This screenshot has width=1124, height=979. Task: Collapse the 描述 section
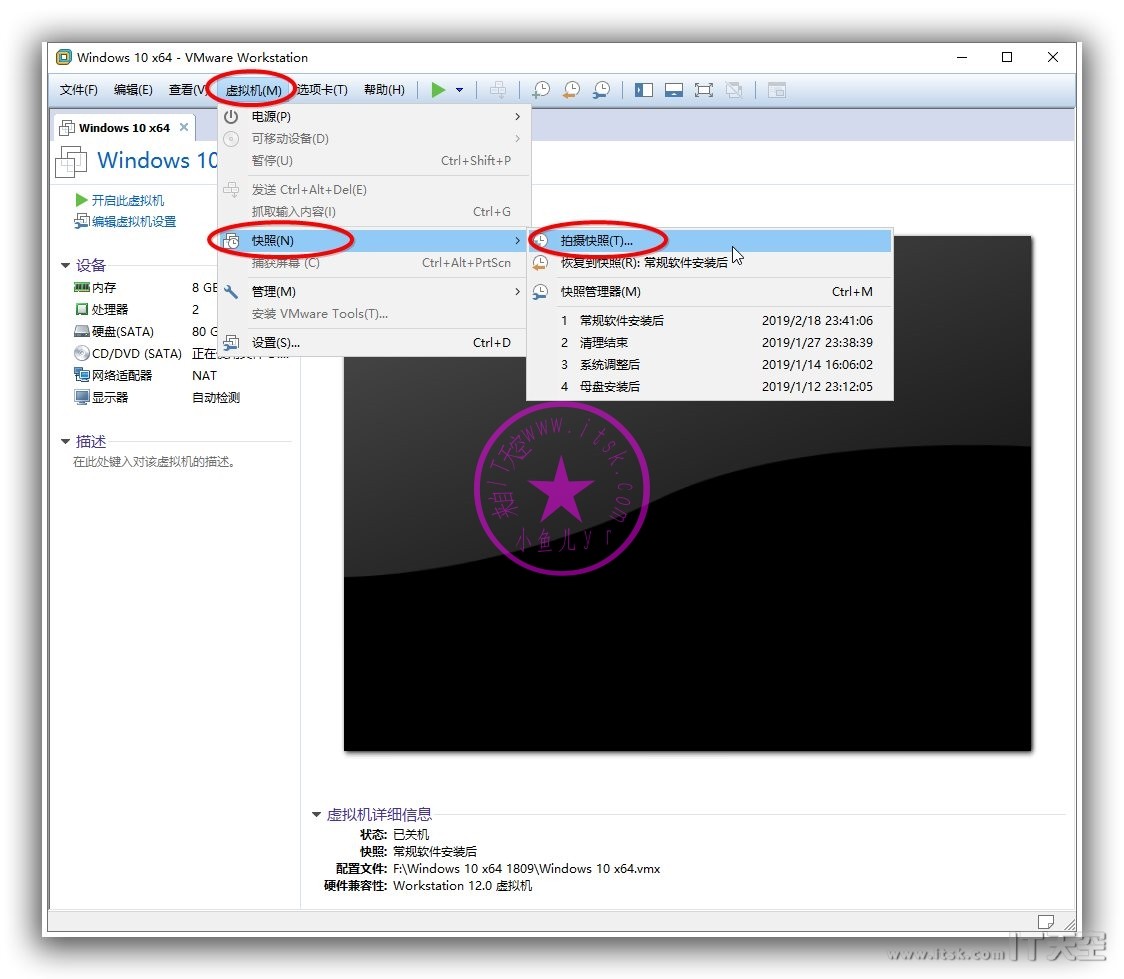[65, 441]
